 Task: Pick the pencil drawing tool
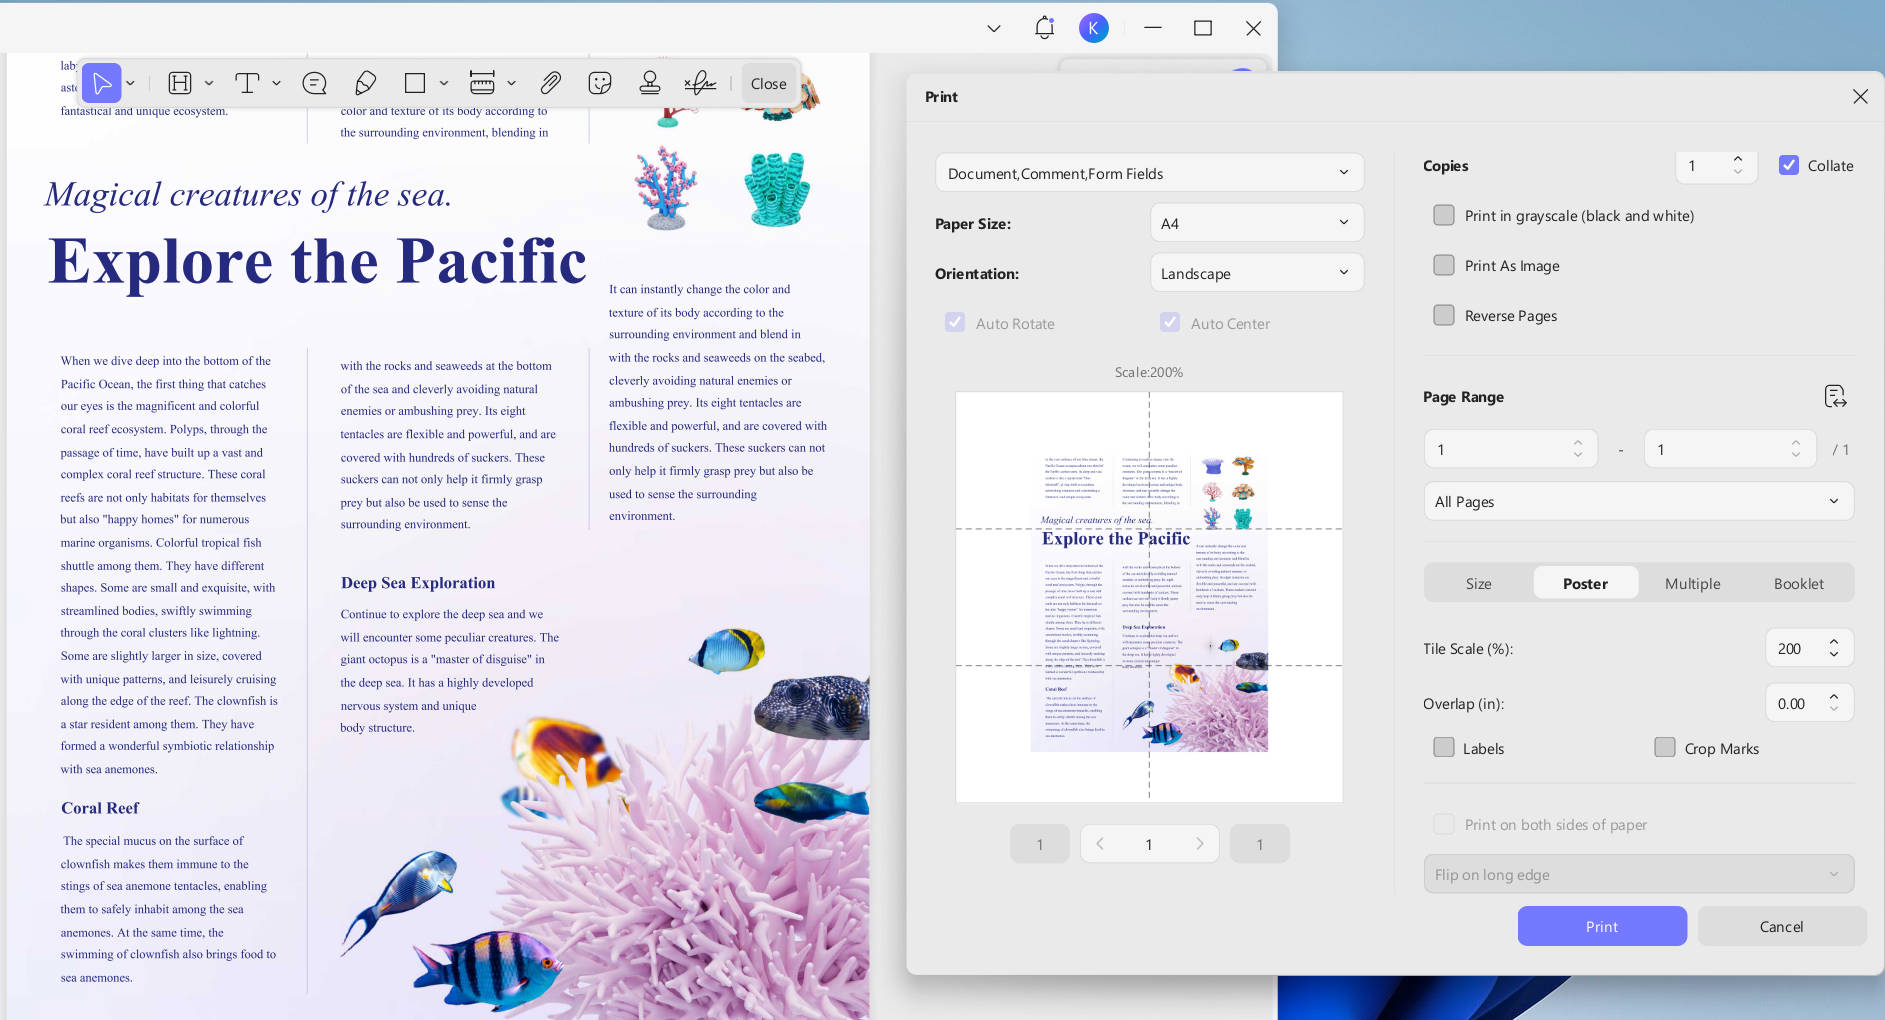point(365,83)
